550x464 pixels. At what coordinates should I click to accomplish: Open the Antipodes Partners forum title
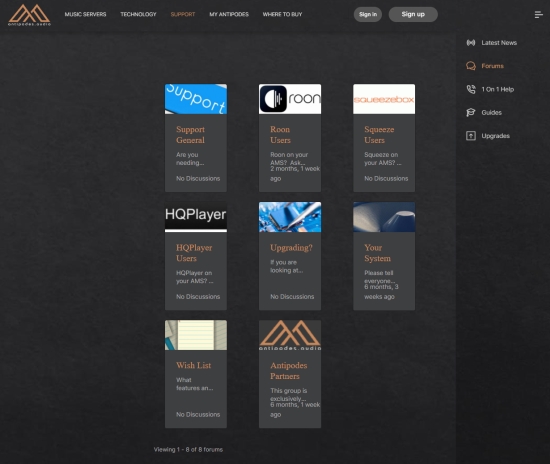coord(288,371)
